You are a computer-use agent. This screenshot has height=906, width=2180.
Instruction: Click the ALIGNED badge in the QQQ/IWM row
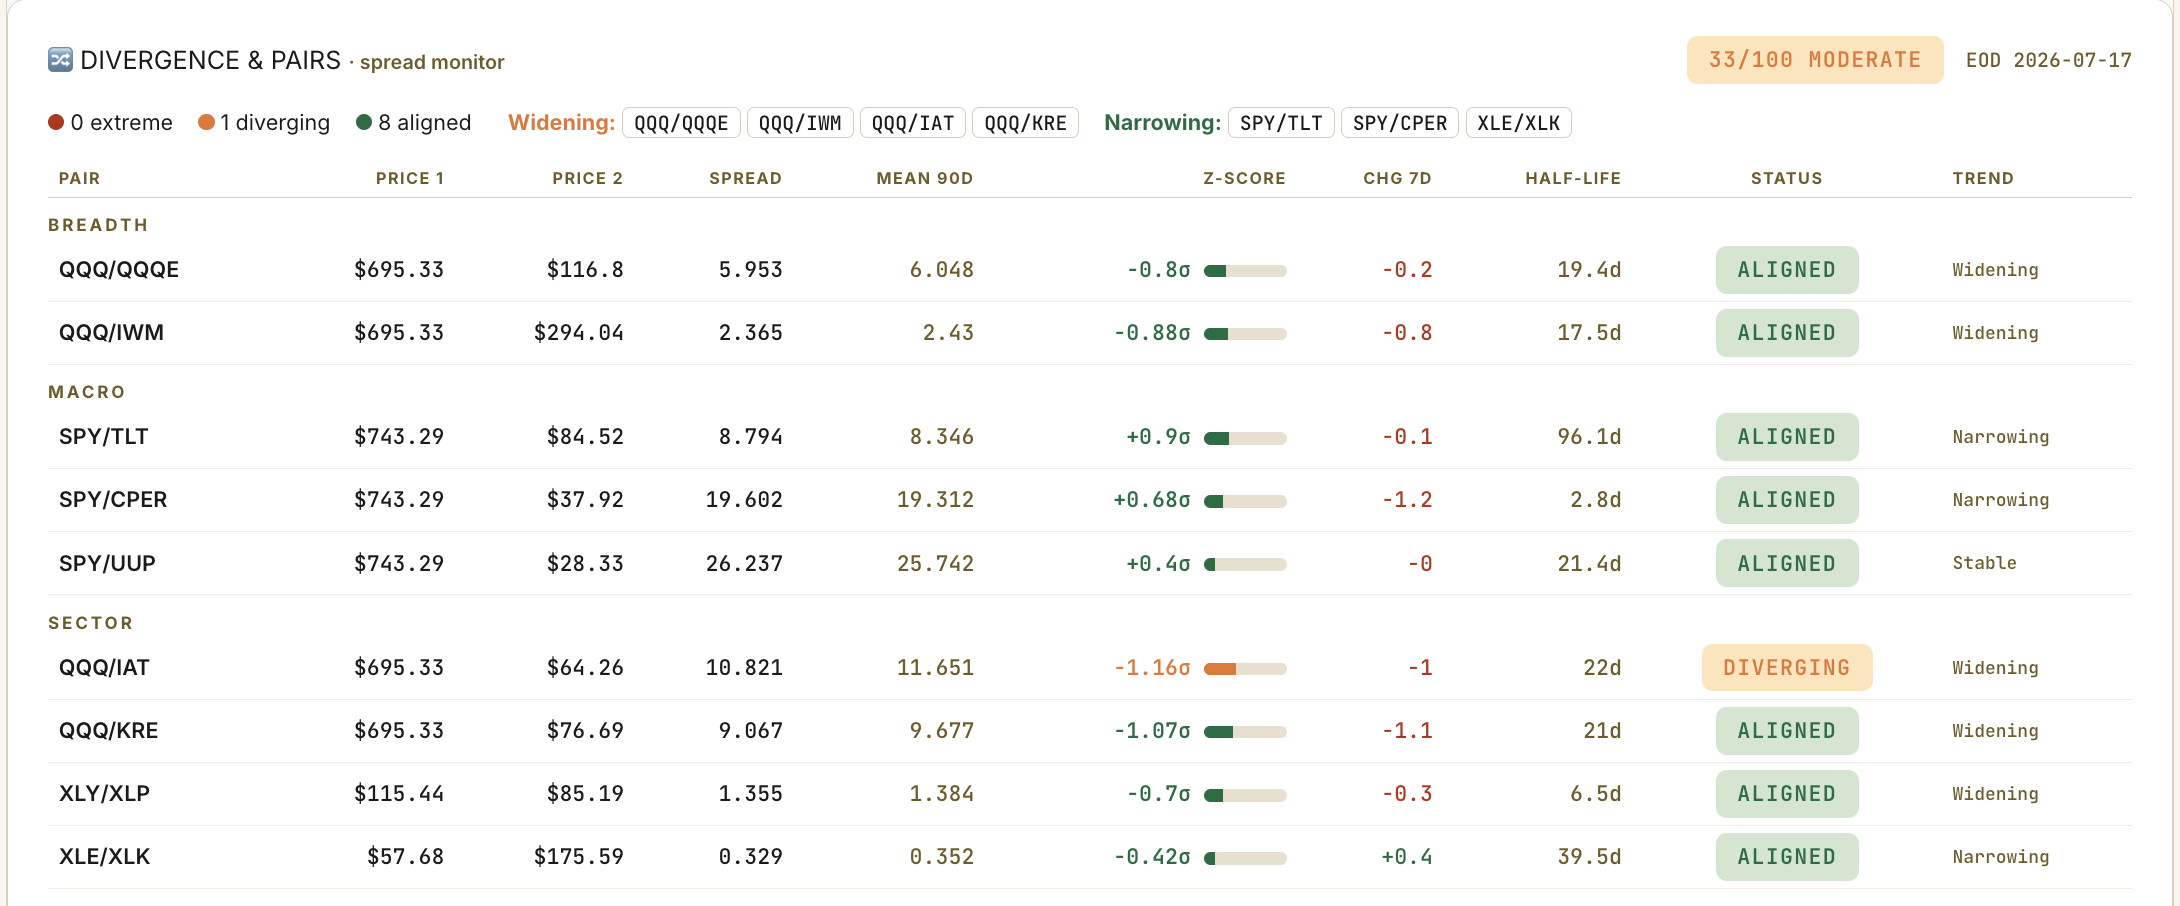pos(1787,333)
